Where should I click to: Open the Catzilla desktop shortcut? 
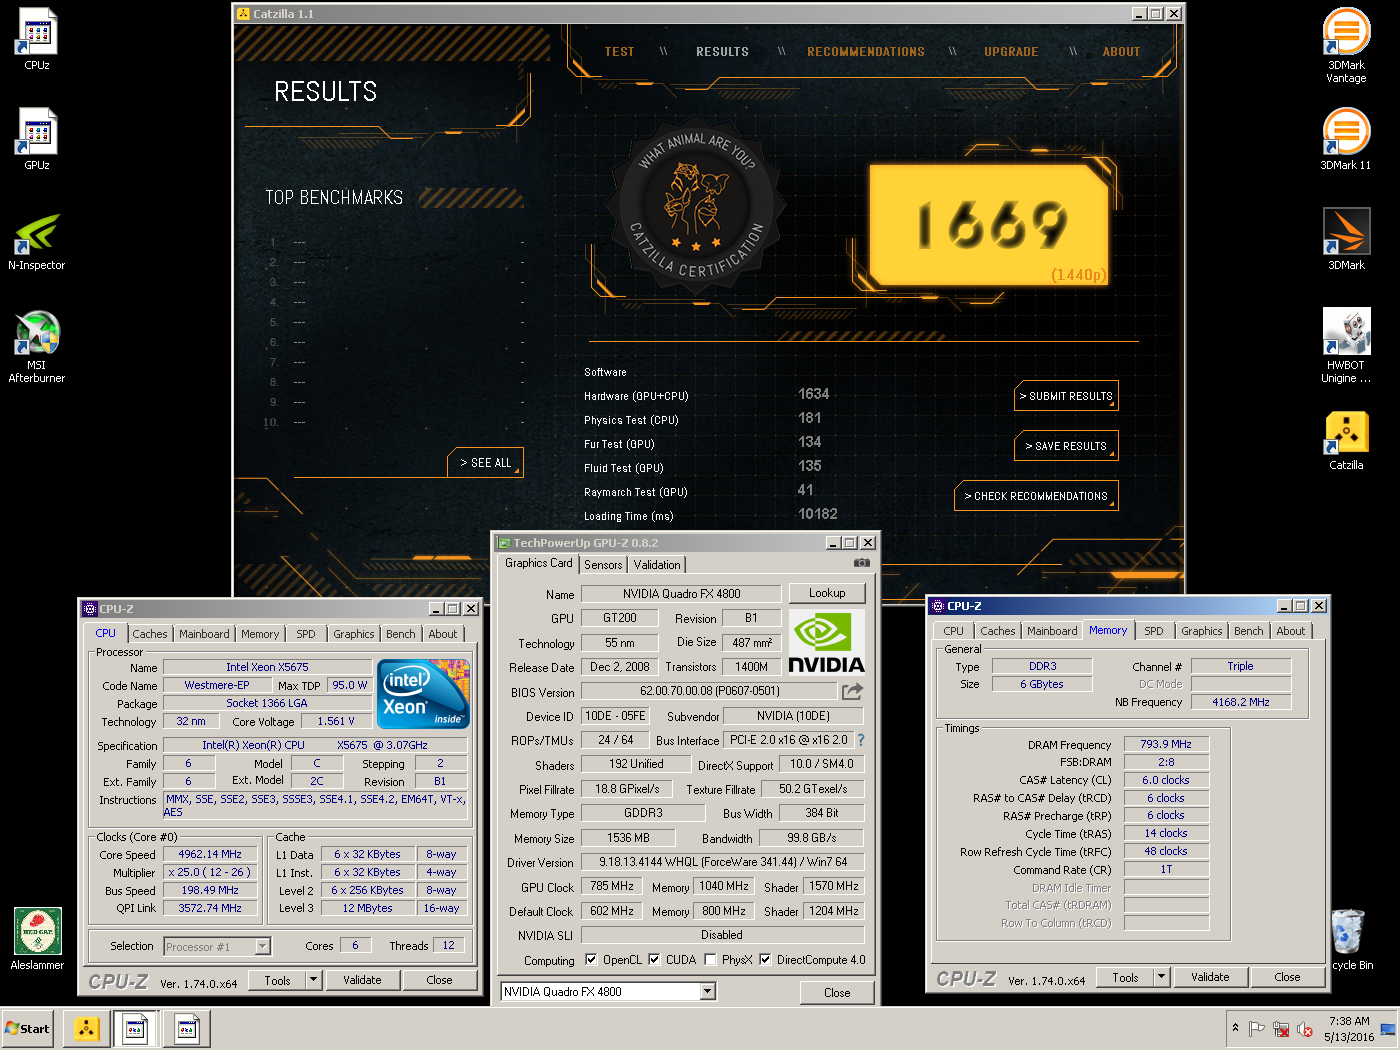pos(1346,440)
